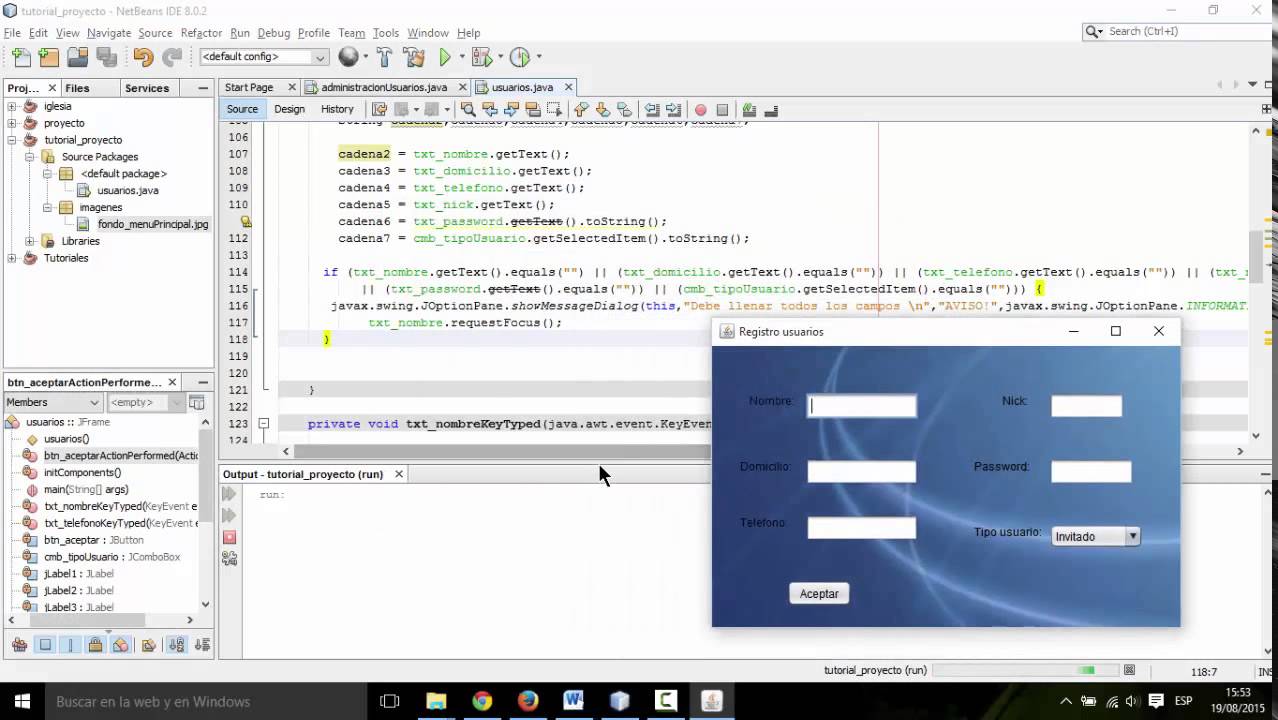The width and height of the screenshot is (1278, 720).
Task: Click the Shift Line Right icon
Action: pyautogui.click(x=674, y=109)
